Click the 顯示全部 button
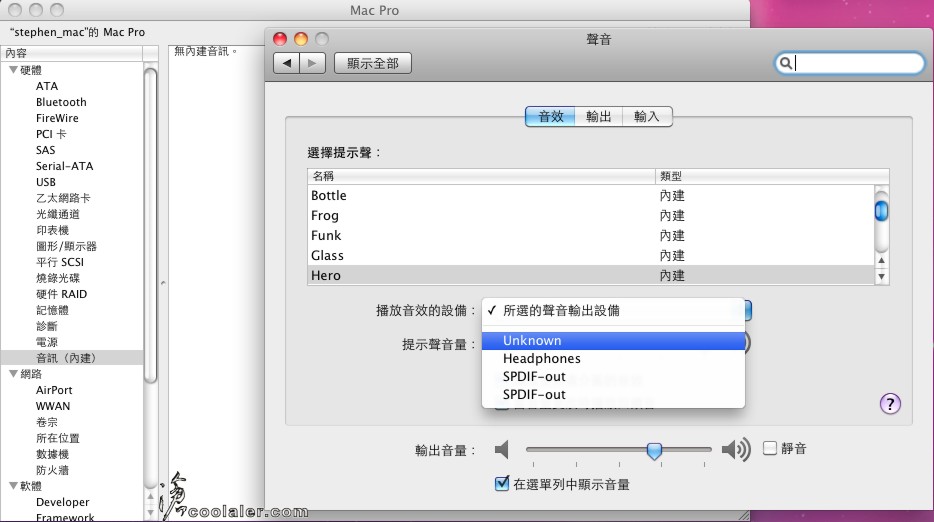Image resolution: width=934 pixels, height=522 pixels. 373,63
